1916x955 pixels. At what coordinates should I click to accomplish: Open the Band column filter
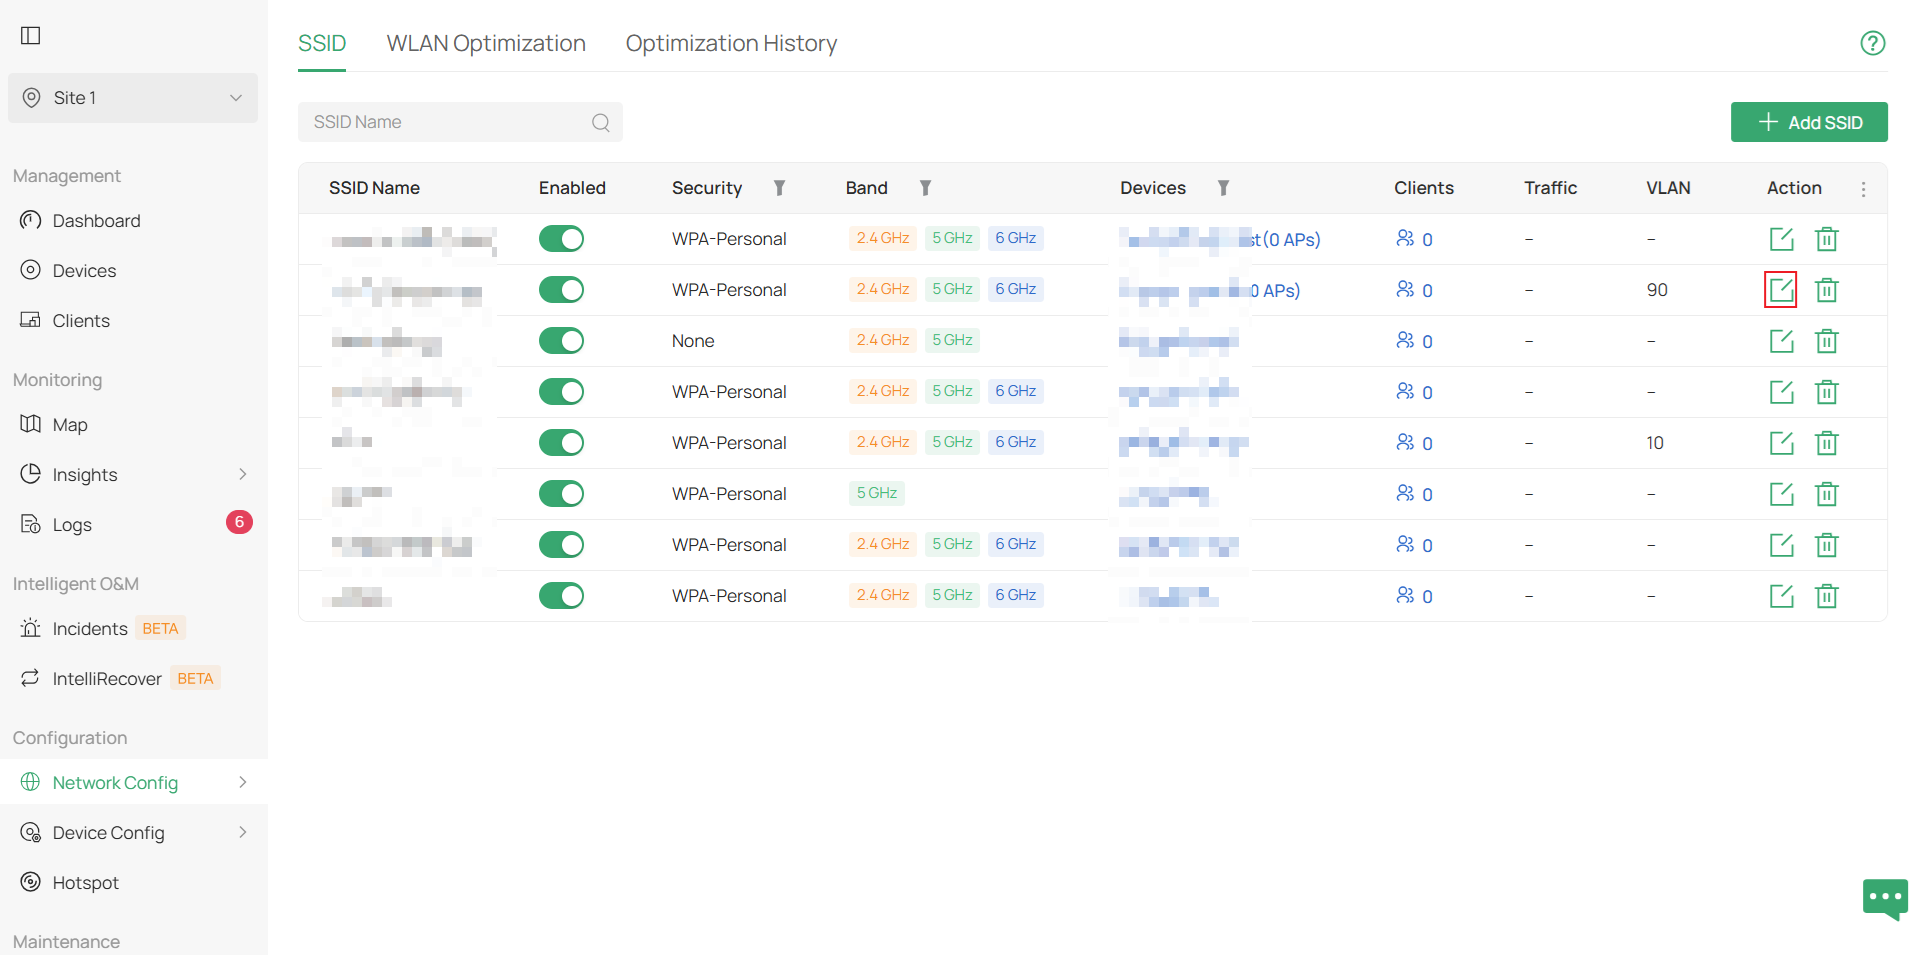coord(925,188)
